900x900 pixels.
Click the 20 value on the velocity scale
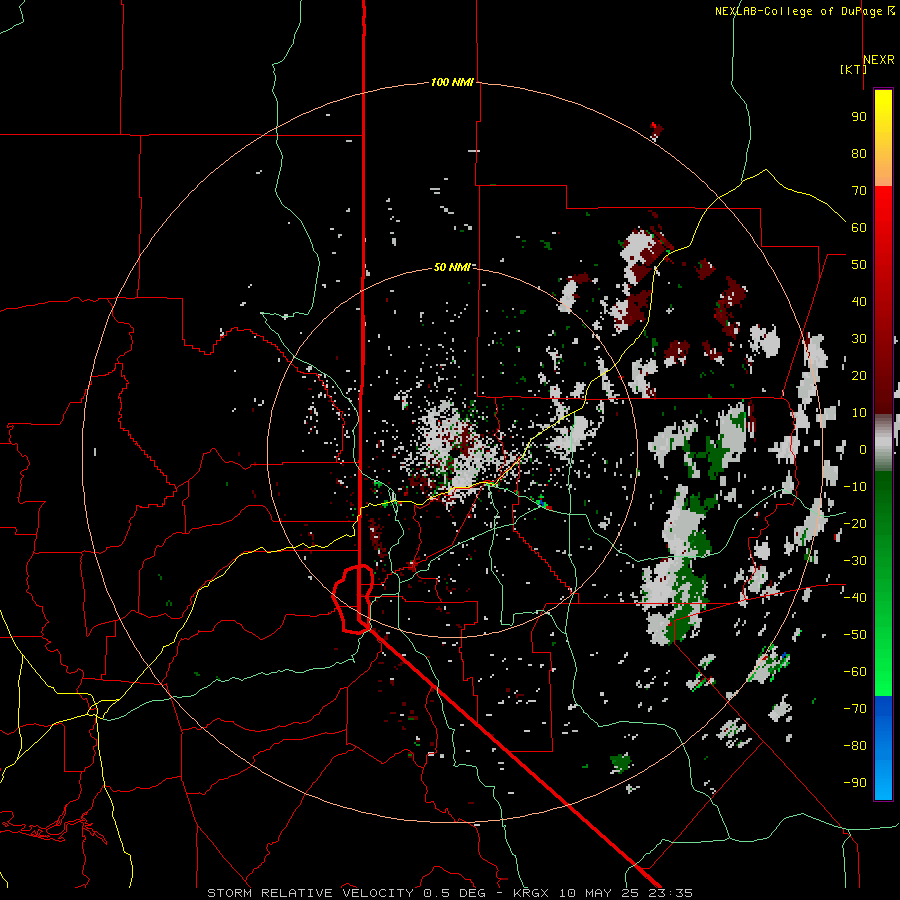pyautogui.click(x=859, y=376)
